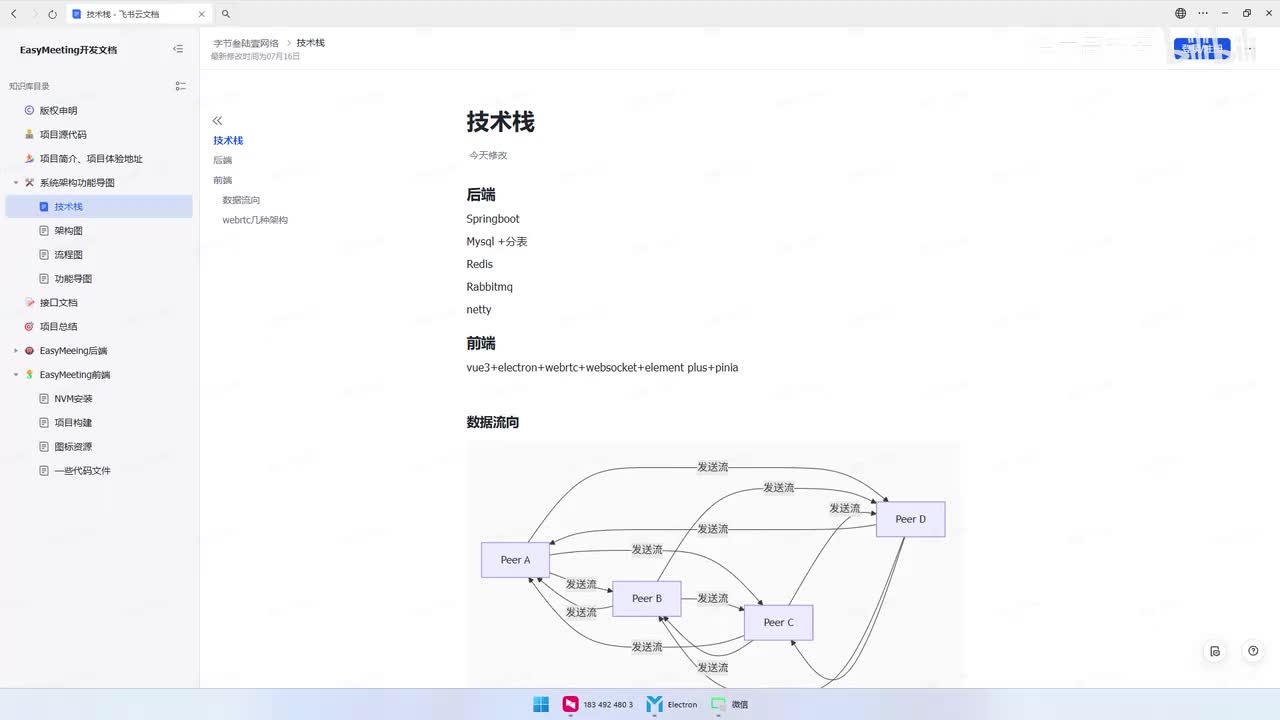Select EasyMeeting前端 in the tree

click(75, 375)
